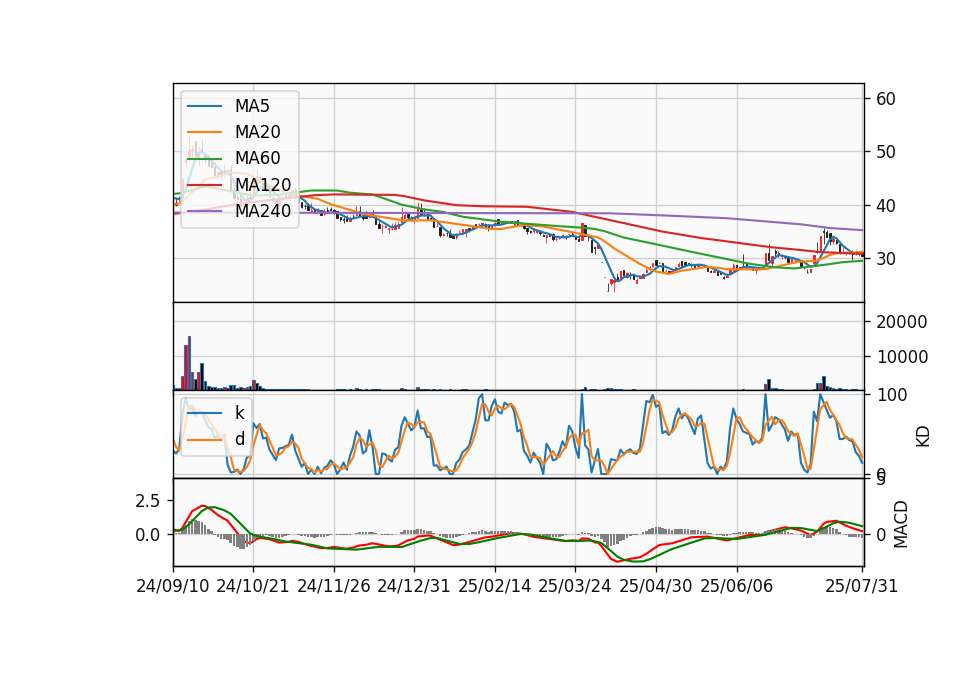The height and width of the screenshot is (690, 960).
Task: Click the 24/12/31 date axis label
Action: 414,586
